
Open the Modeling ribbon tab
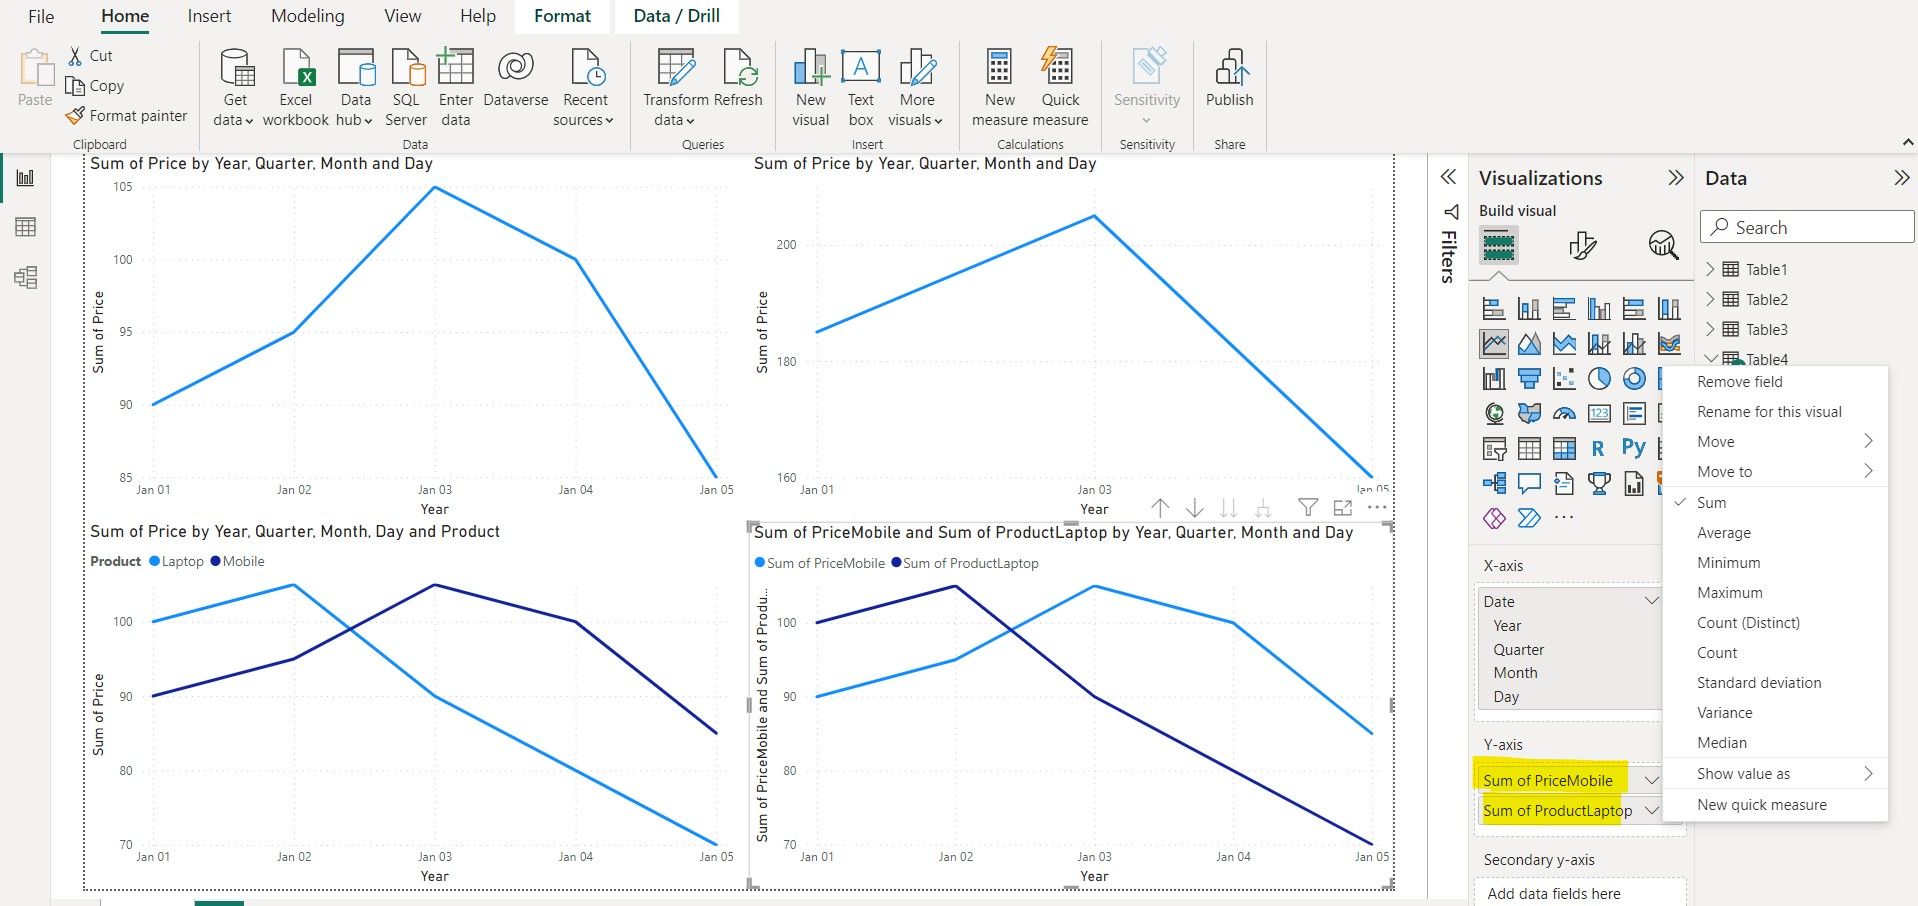[308, 16]
